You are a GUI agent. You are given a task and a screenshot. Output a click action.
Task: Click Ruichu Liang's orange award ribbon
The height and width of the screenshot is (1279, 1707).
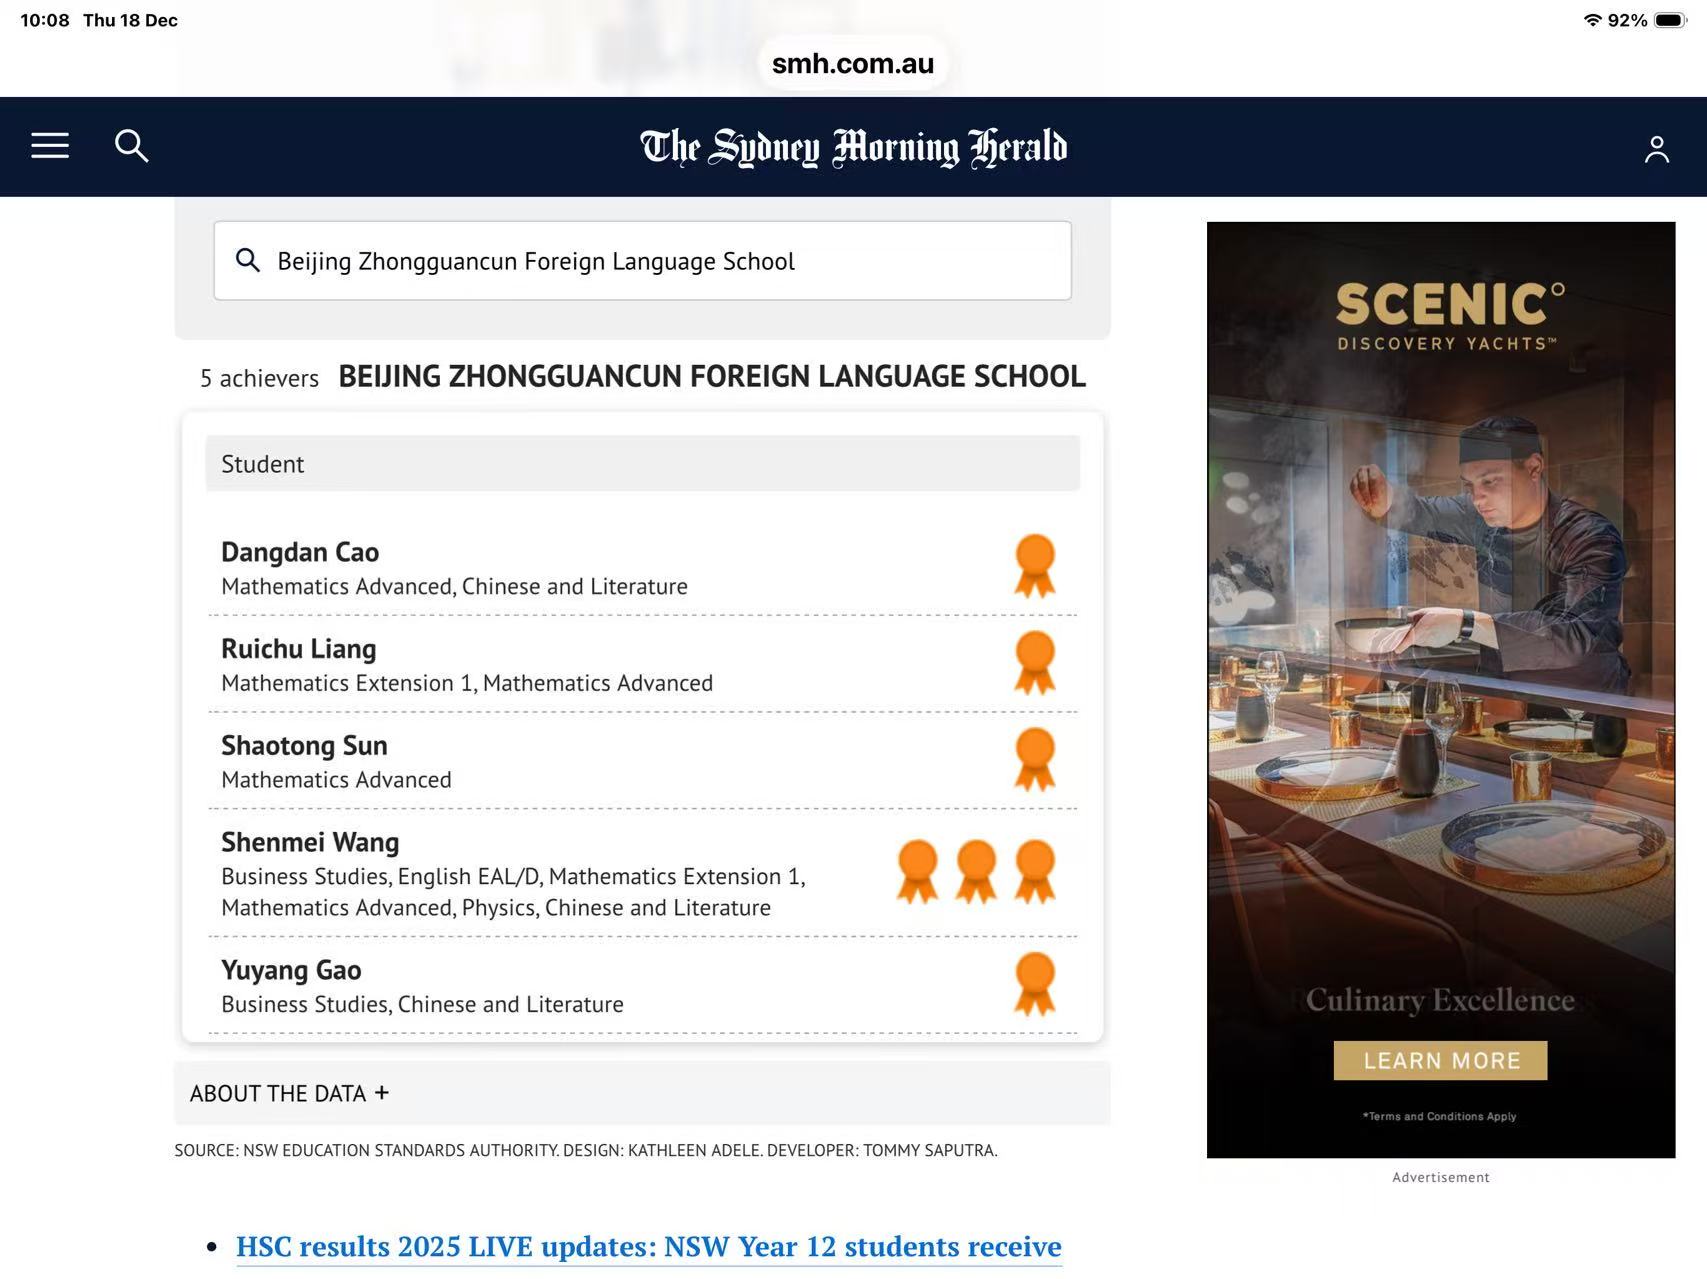(1034, 663)
